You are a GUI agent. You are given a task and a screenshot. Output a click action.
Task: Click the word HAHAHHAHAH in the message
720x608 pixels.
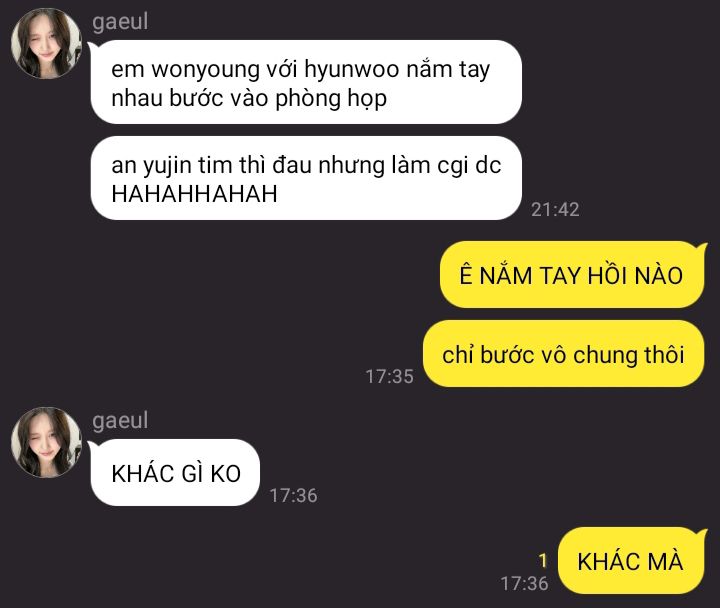(x=194, y=193)
